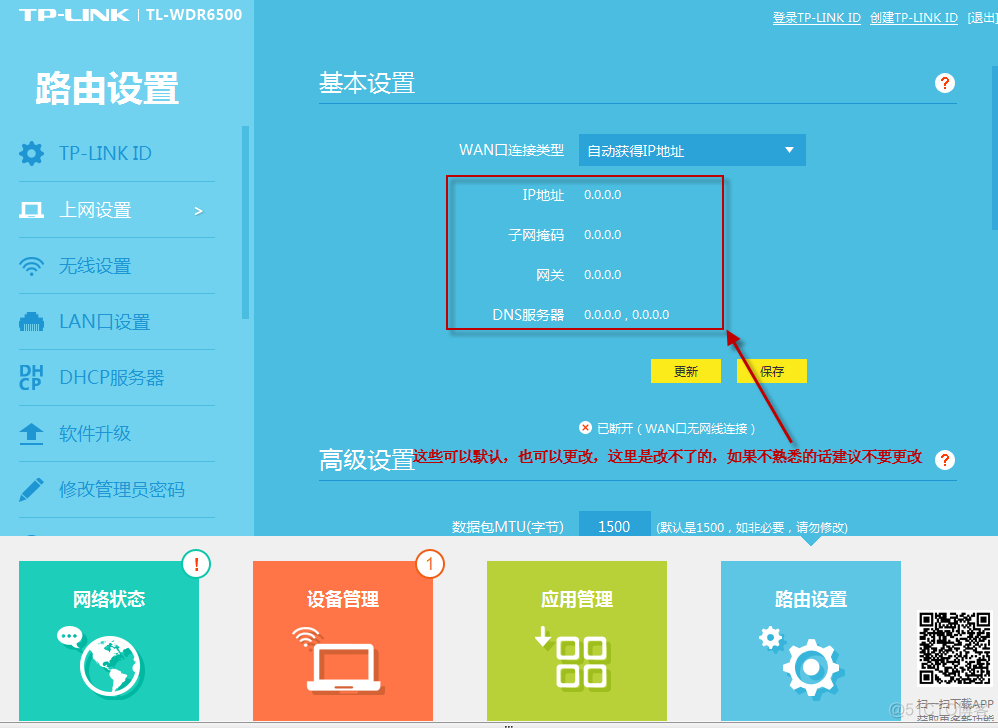998x728 pixels.
Task: Click the DNS服务器 value 0.0.0.0 , 0.0.0.0
Action: (626, 315)
